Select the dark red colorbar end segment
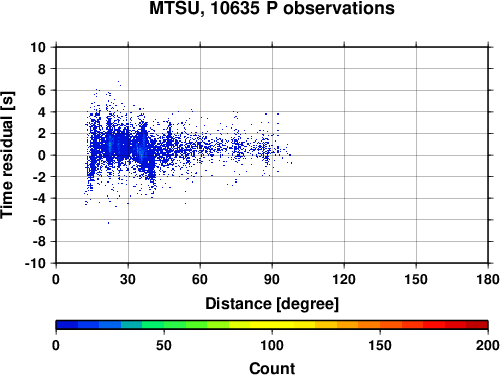Image resolution: width=500 pixels, height=375 pixels. coord(477,325)
